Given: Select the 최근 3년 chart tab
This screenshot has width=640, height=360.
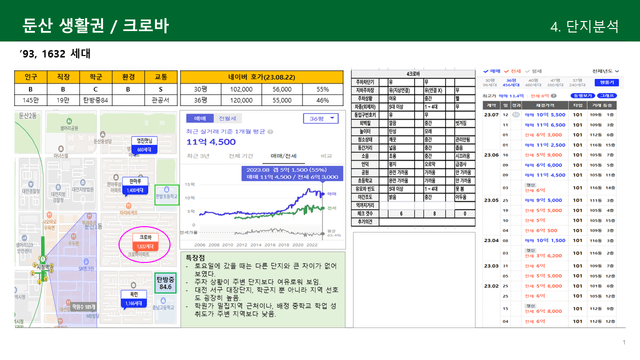Looking at the screenshot, I should click(x=199, y=156).
